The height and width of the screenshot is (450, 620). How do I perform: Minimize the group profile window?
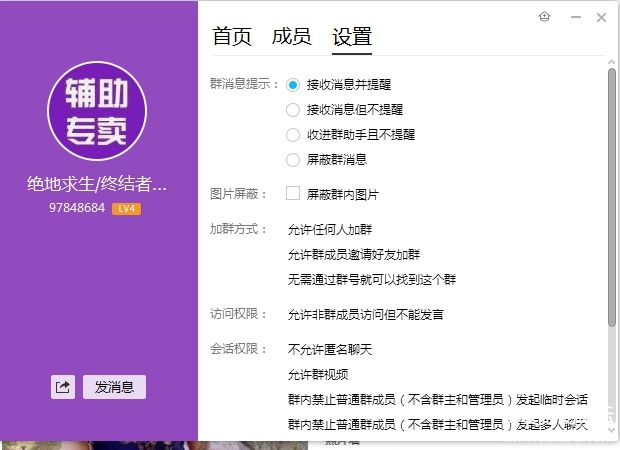574,18
